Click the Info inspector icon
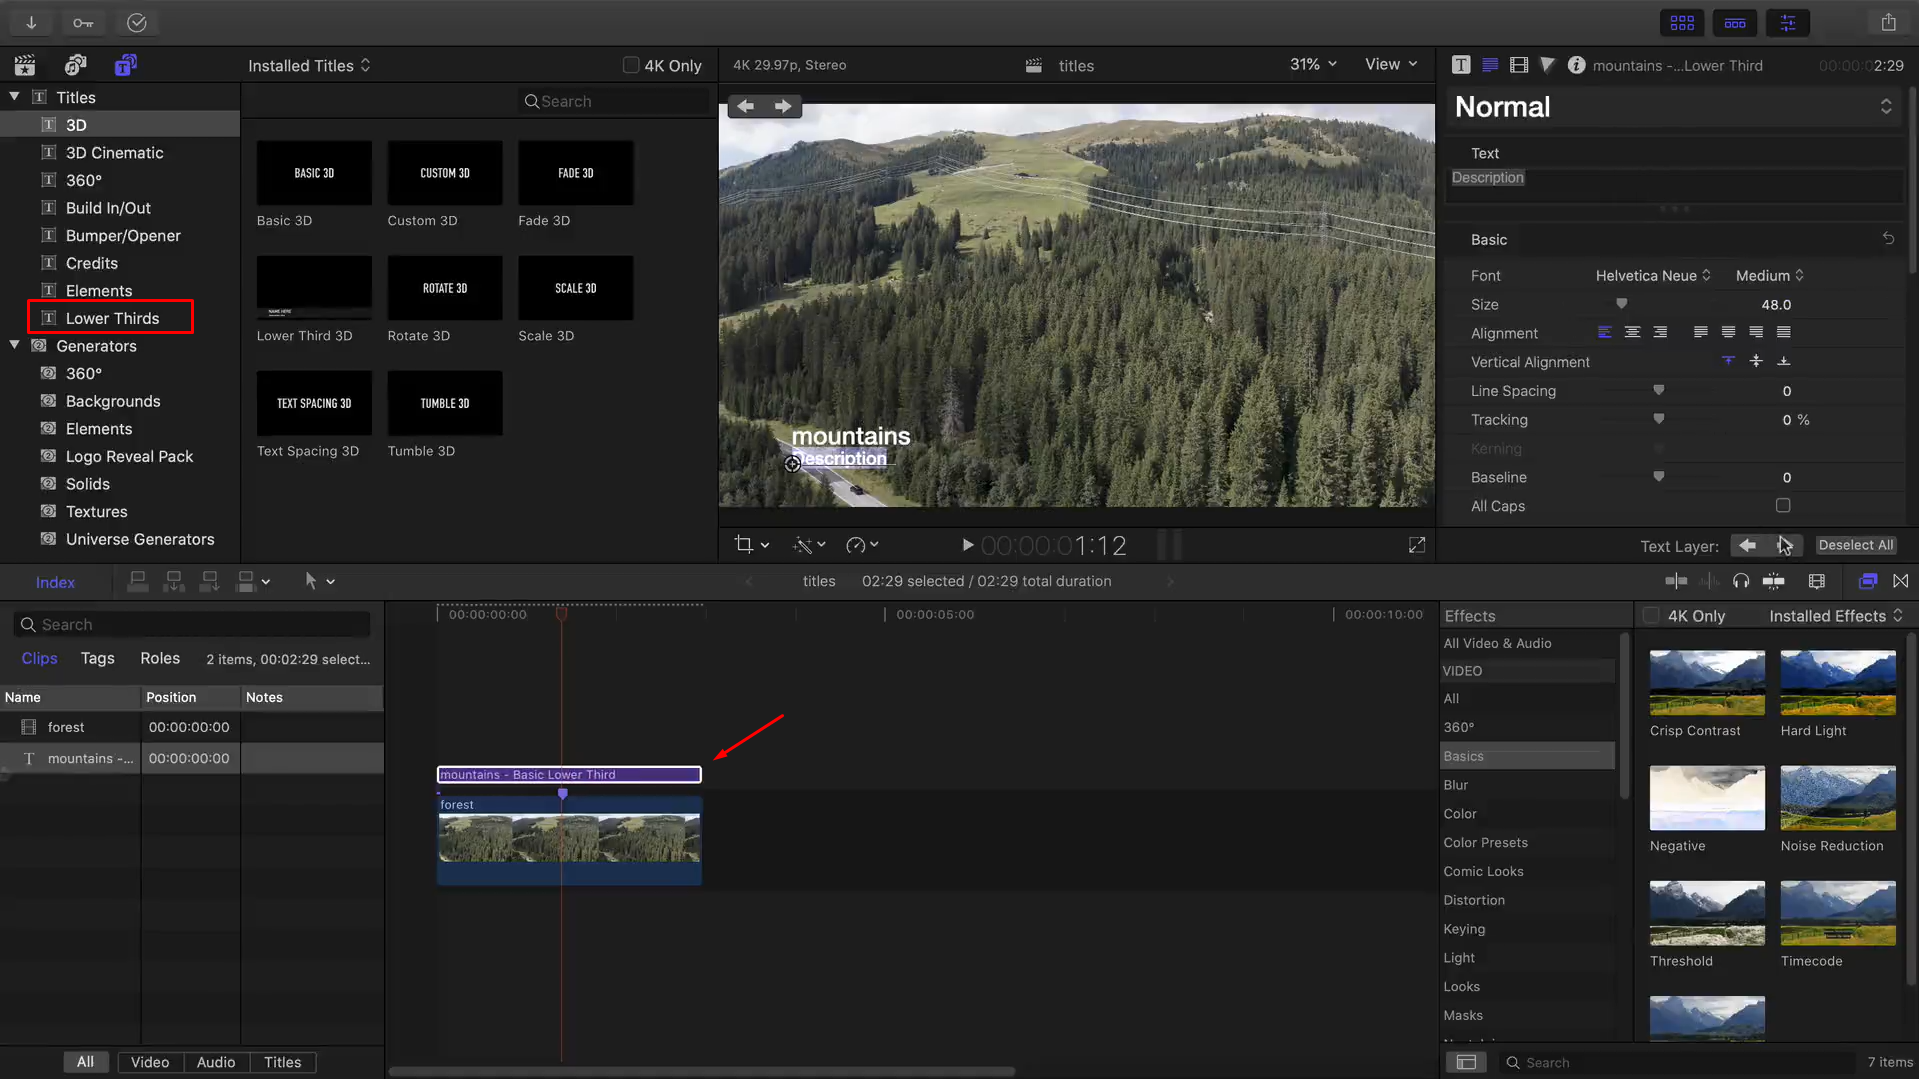The width and height of the screenshot is (1919, 1079). click(x=1578, y=64)
